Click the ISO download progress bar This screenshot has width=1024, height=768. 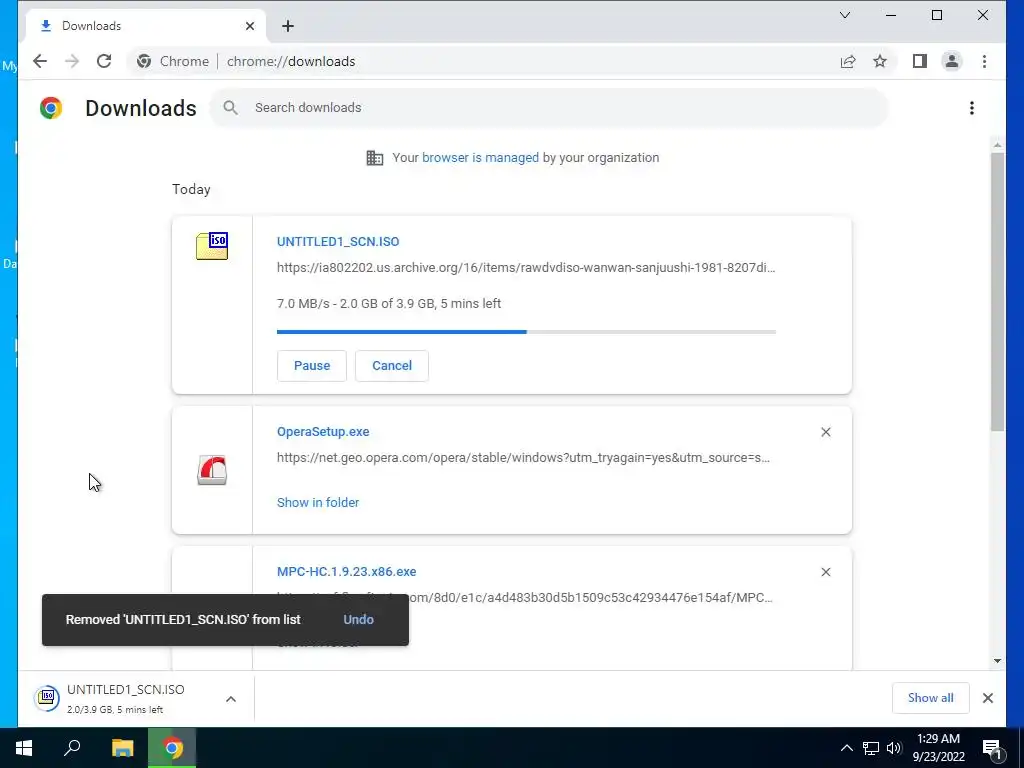coord(526,332)
